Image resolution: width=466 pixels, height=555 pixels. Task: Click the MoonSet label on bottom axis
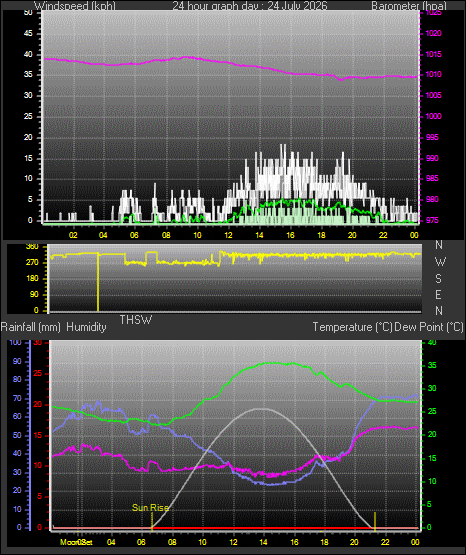(76, 542)
